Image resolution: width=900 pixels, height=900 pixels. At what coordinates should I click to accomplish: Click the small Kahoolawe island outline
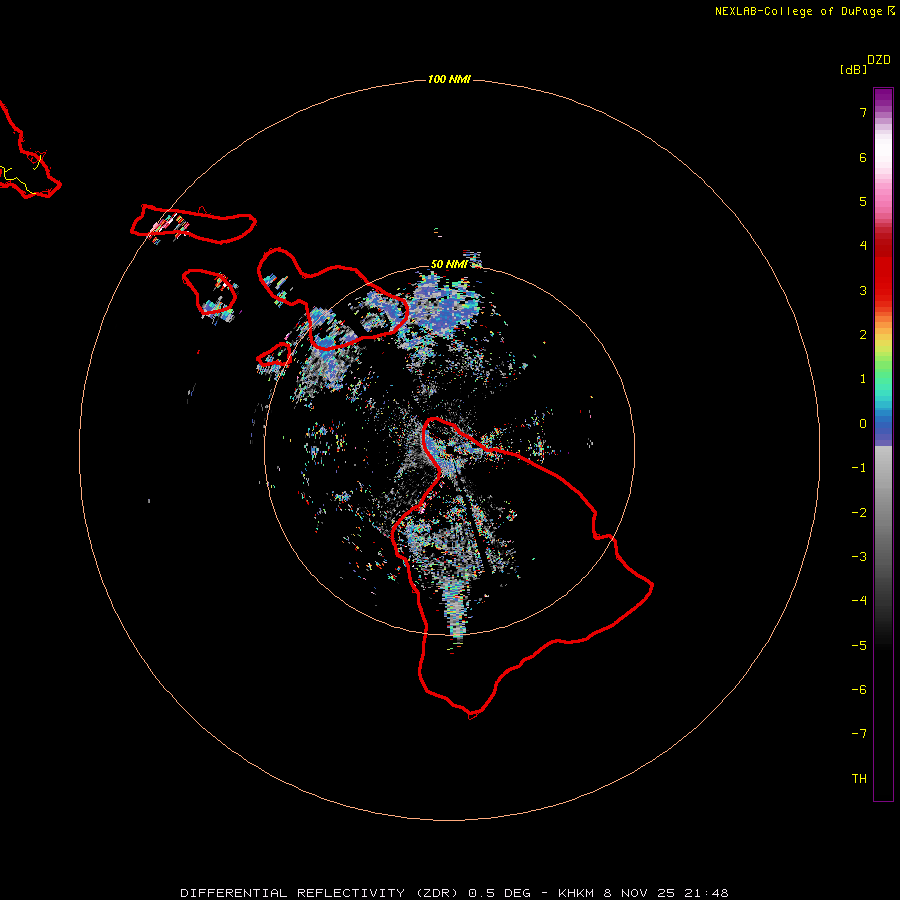pos(274,355)
